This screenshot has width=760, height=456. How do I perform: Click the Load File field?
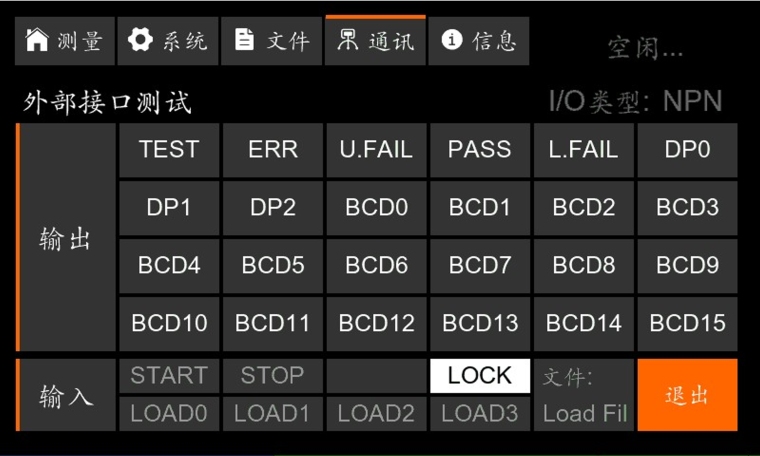pyautogui.click(x=584, y=413)
